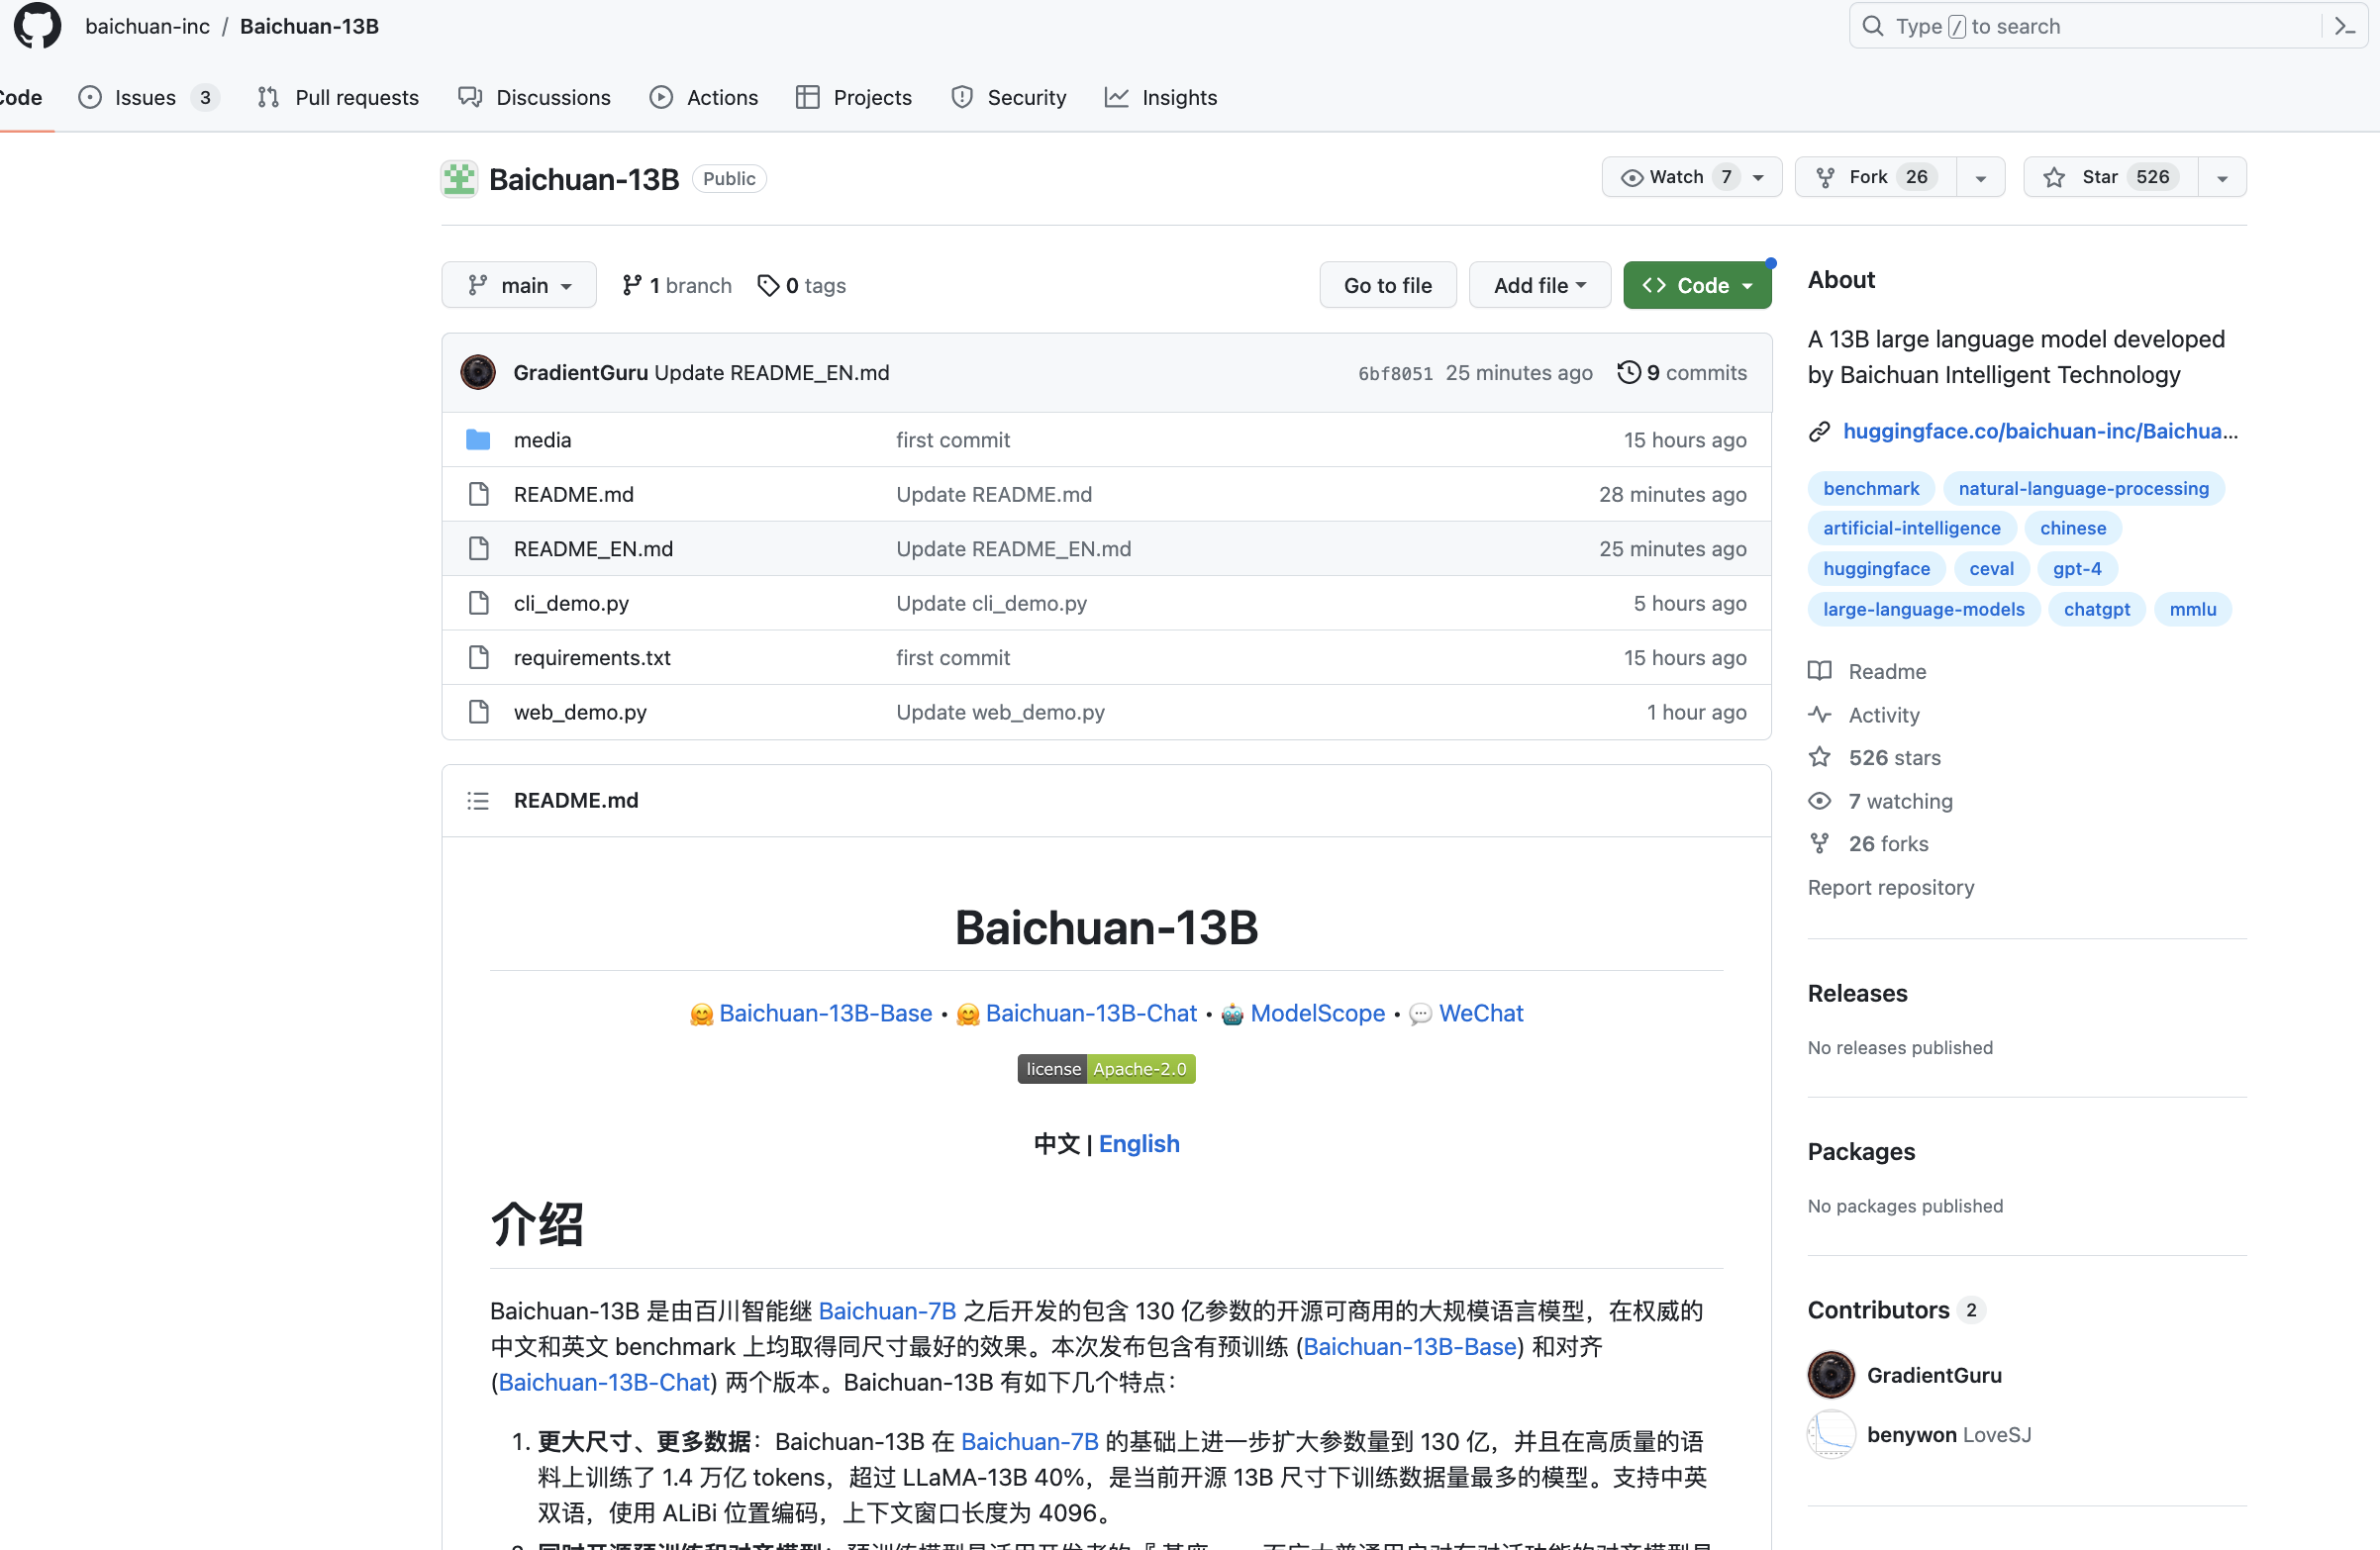Click the cli_demo.py file icon
The height and width of the screenshot is (1550, 2380).
point(478,603)
